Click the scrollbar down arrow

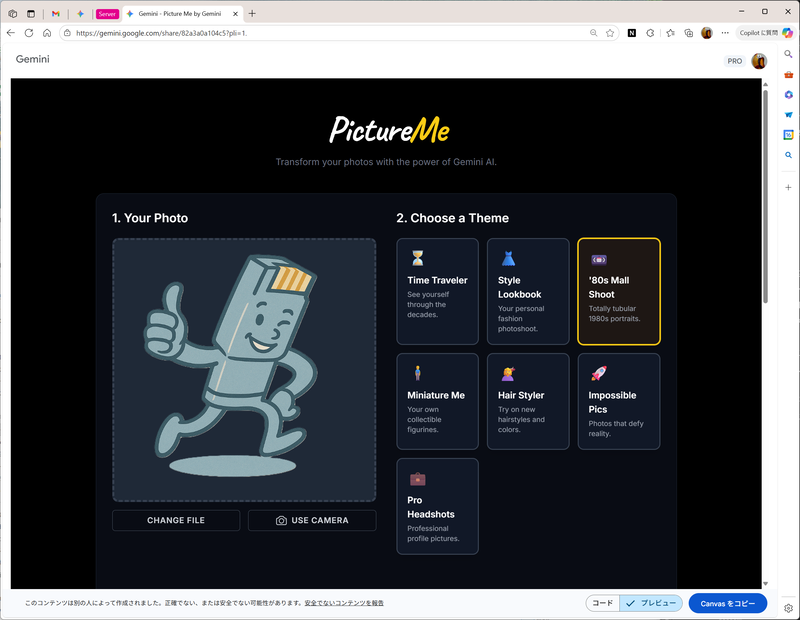point(765,584)
